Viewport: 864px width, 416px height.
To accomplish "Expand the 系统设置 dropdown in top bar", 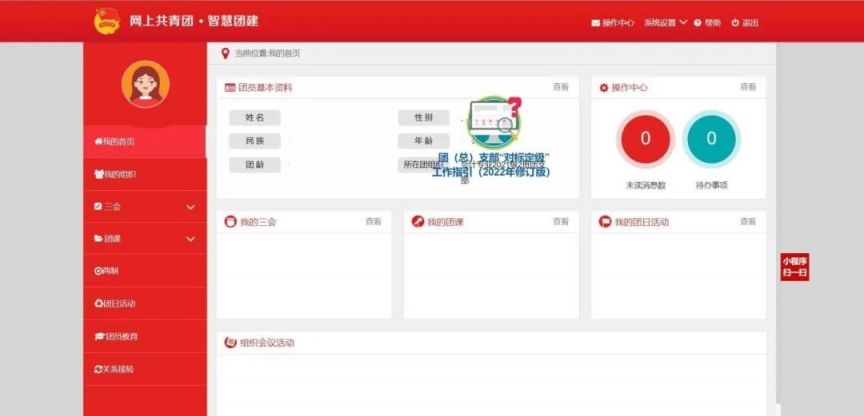I will (666, 23).
